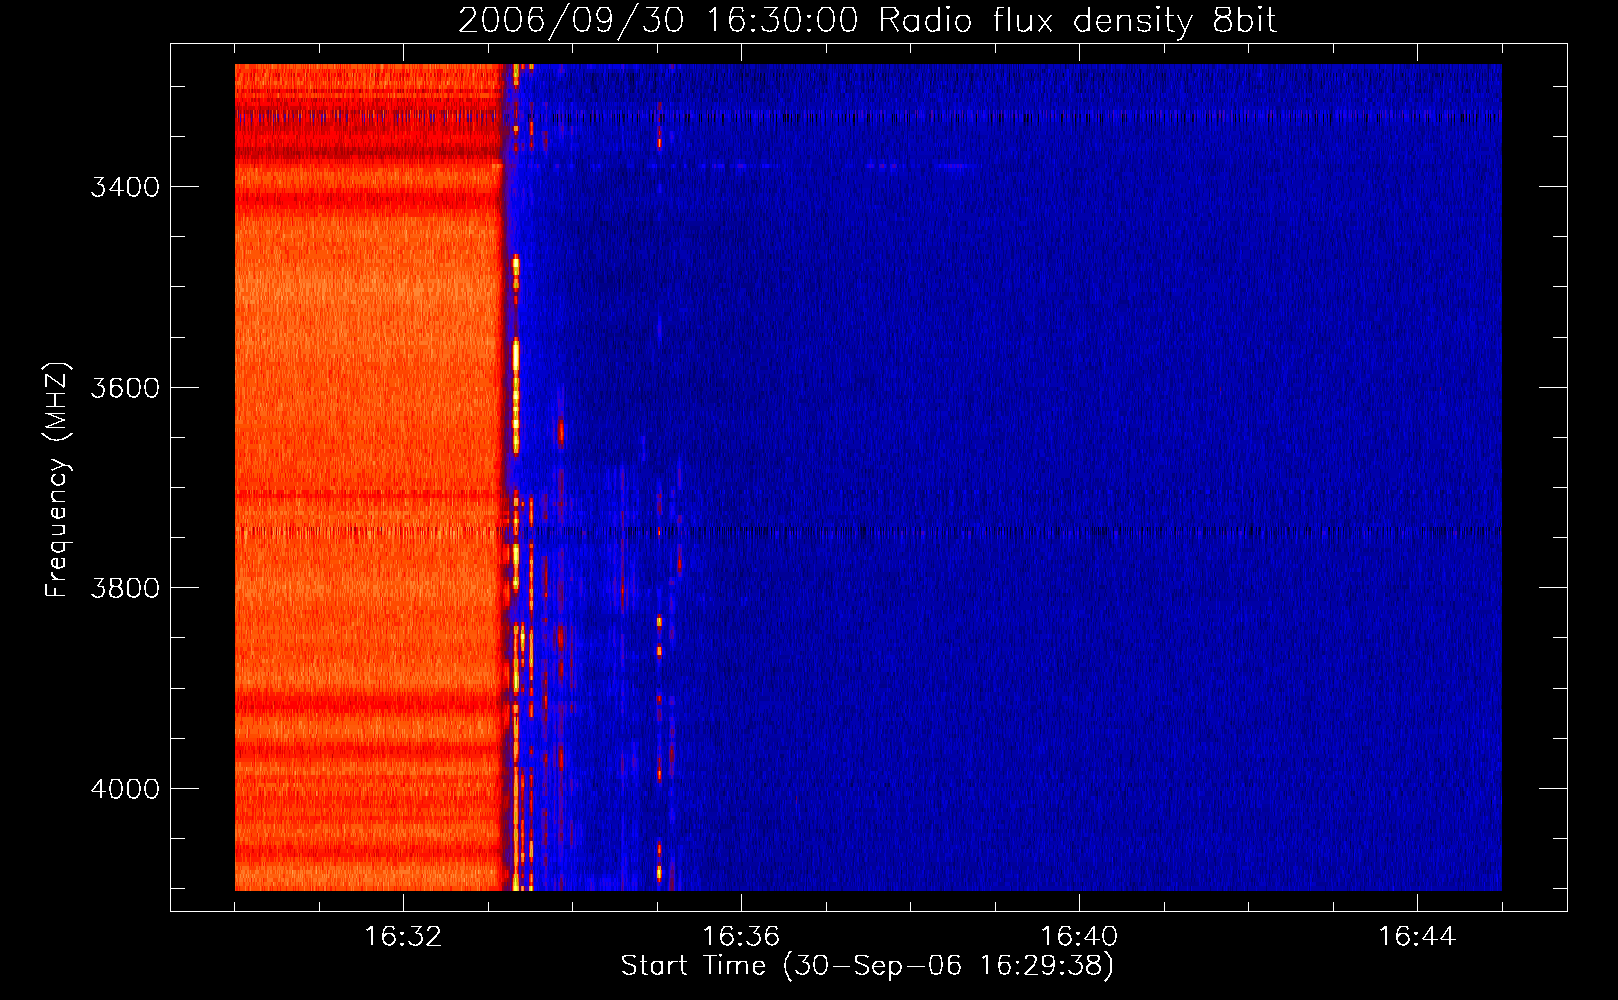The height and width of the screenshot is (1000, 1618).
Task: Click the 16:44 time tick label
Action: click(1417, 937)
